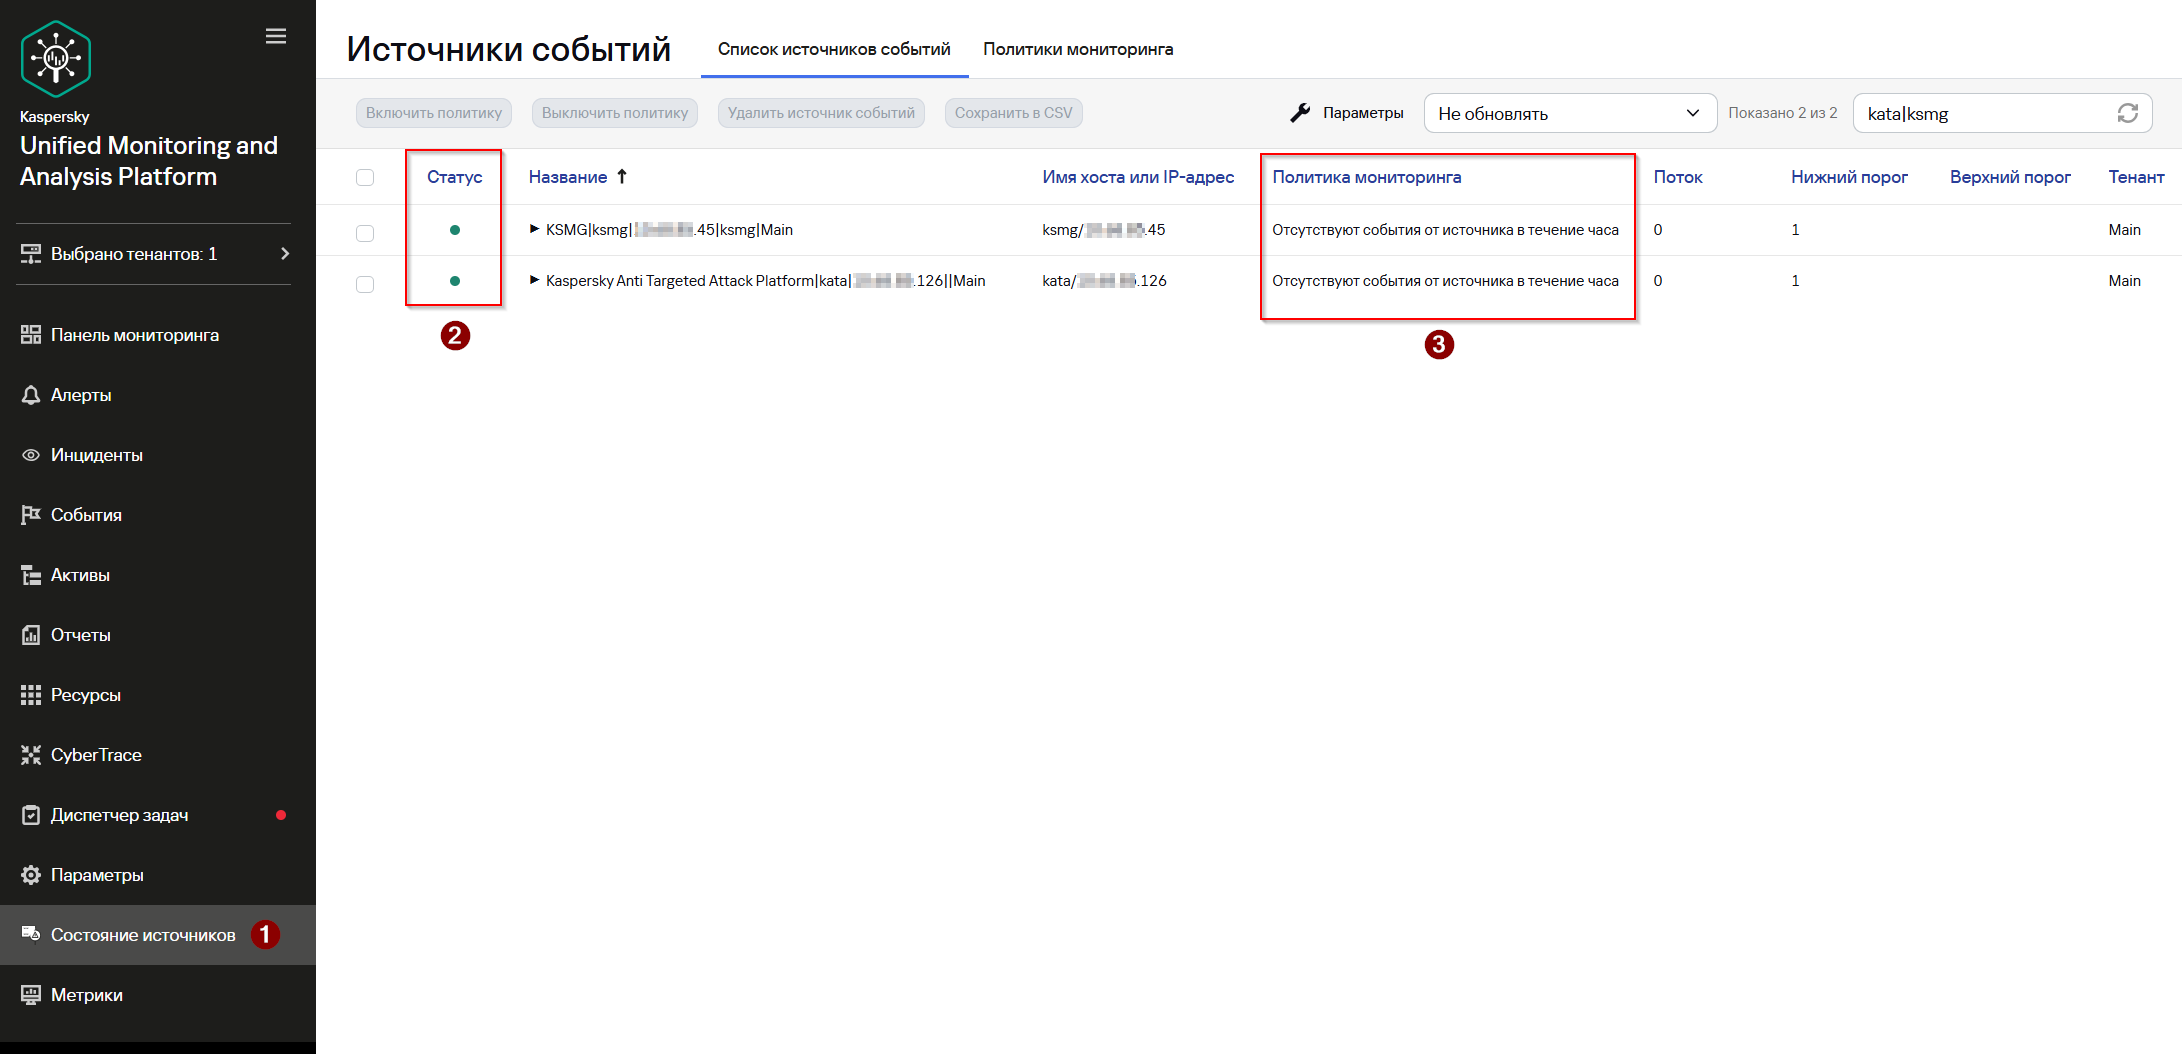2182x1054 pixels.
Task: Click the Диспетчер задач clipboard icon
Action: 31,815
